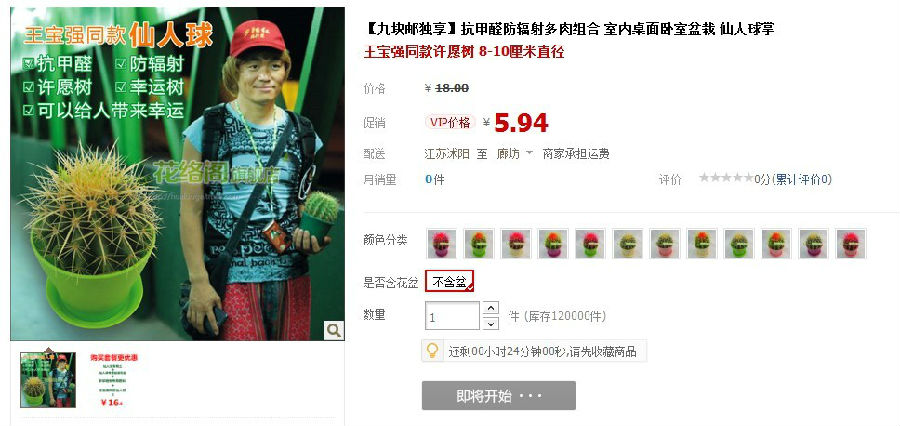Click the main cactus product image

[x=177, y=173]
